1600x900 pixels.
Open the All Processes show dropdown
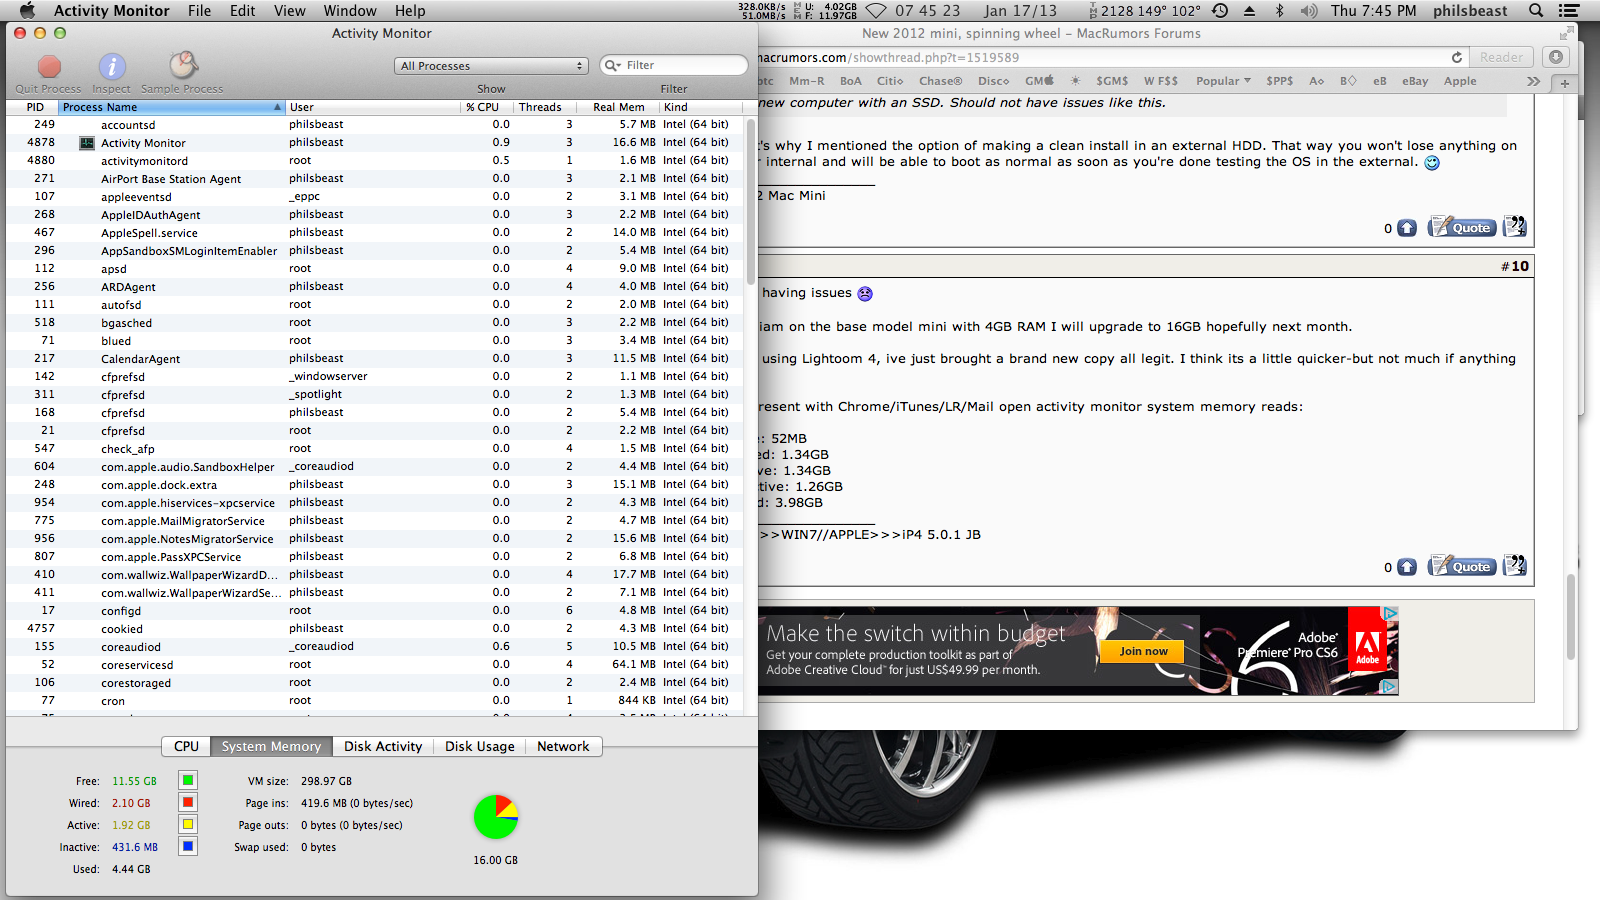coord(491,66)
